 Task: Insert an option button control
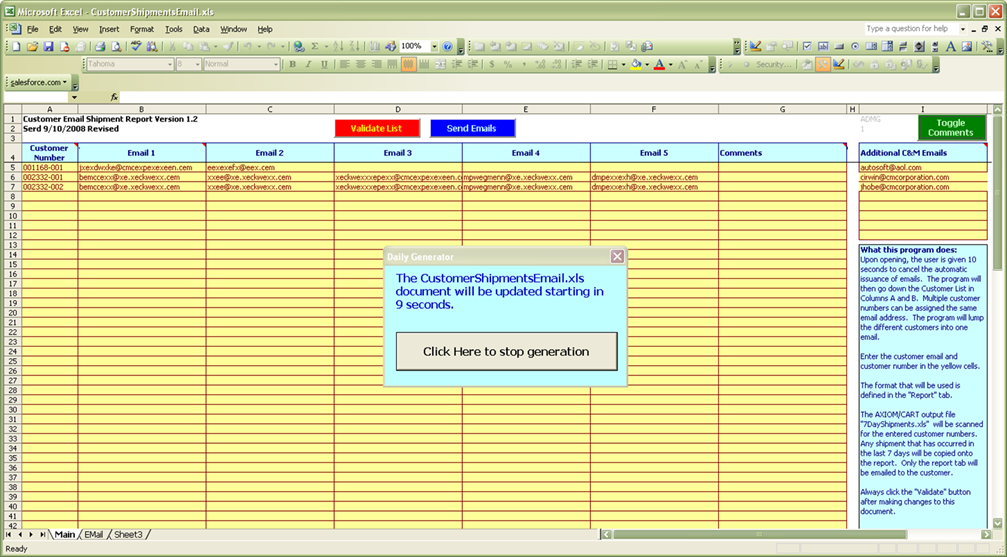point(855,46)
